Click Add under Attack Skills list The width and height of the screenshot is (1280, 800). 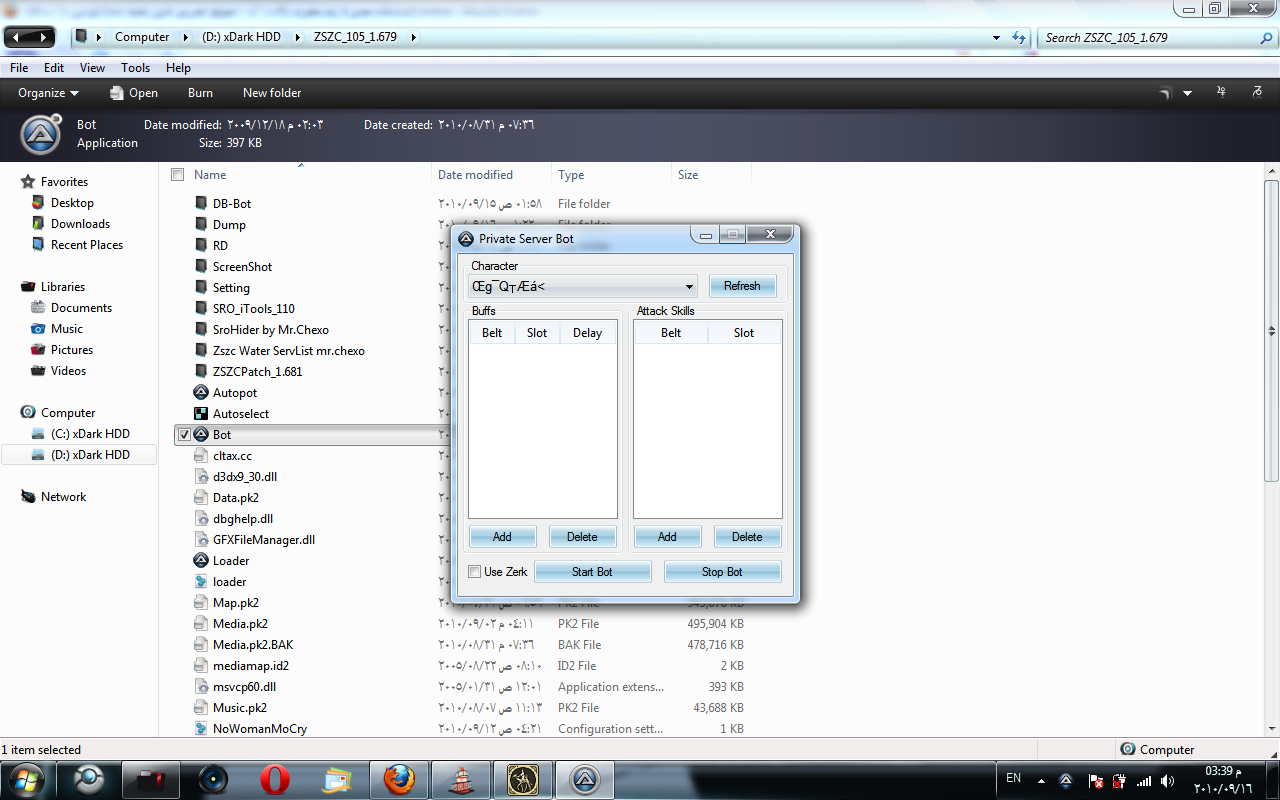tap(667, 537)
